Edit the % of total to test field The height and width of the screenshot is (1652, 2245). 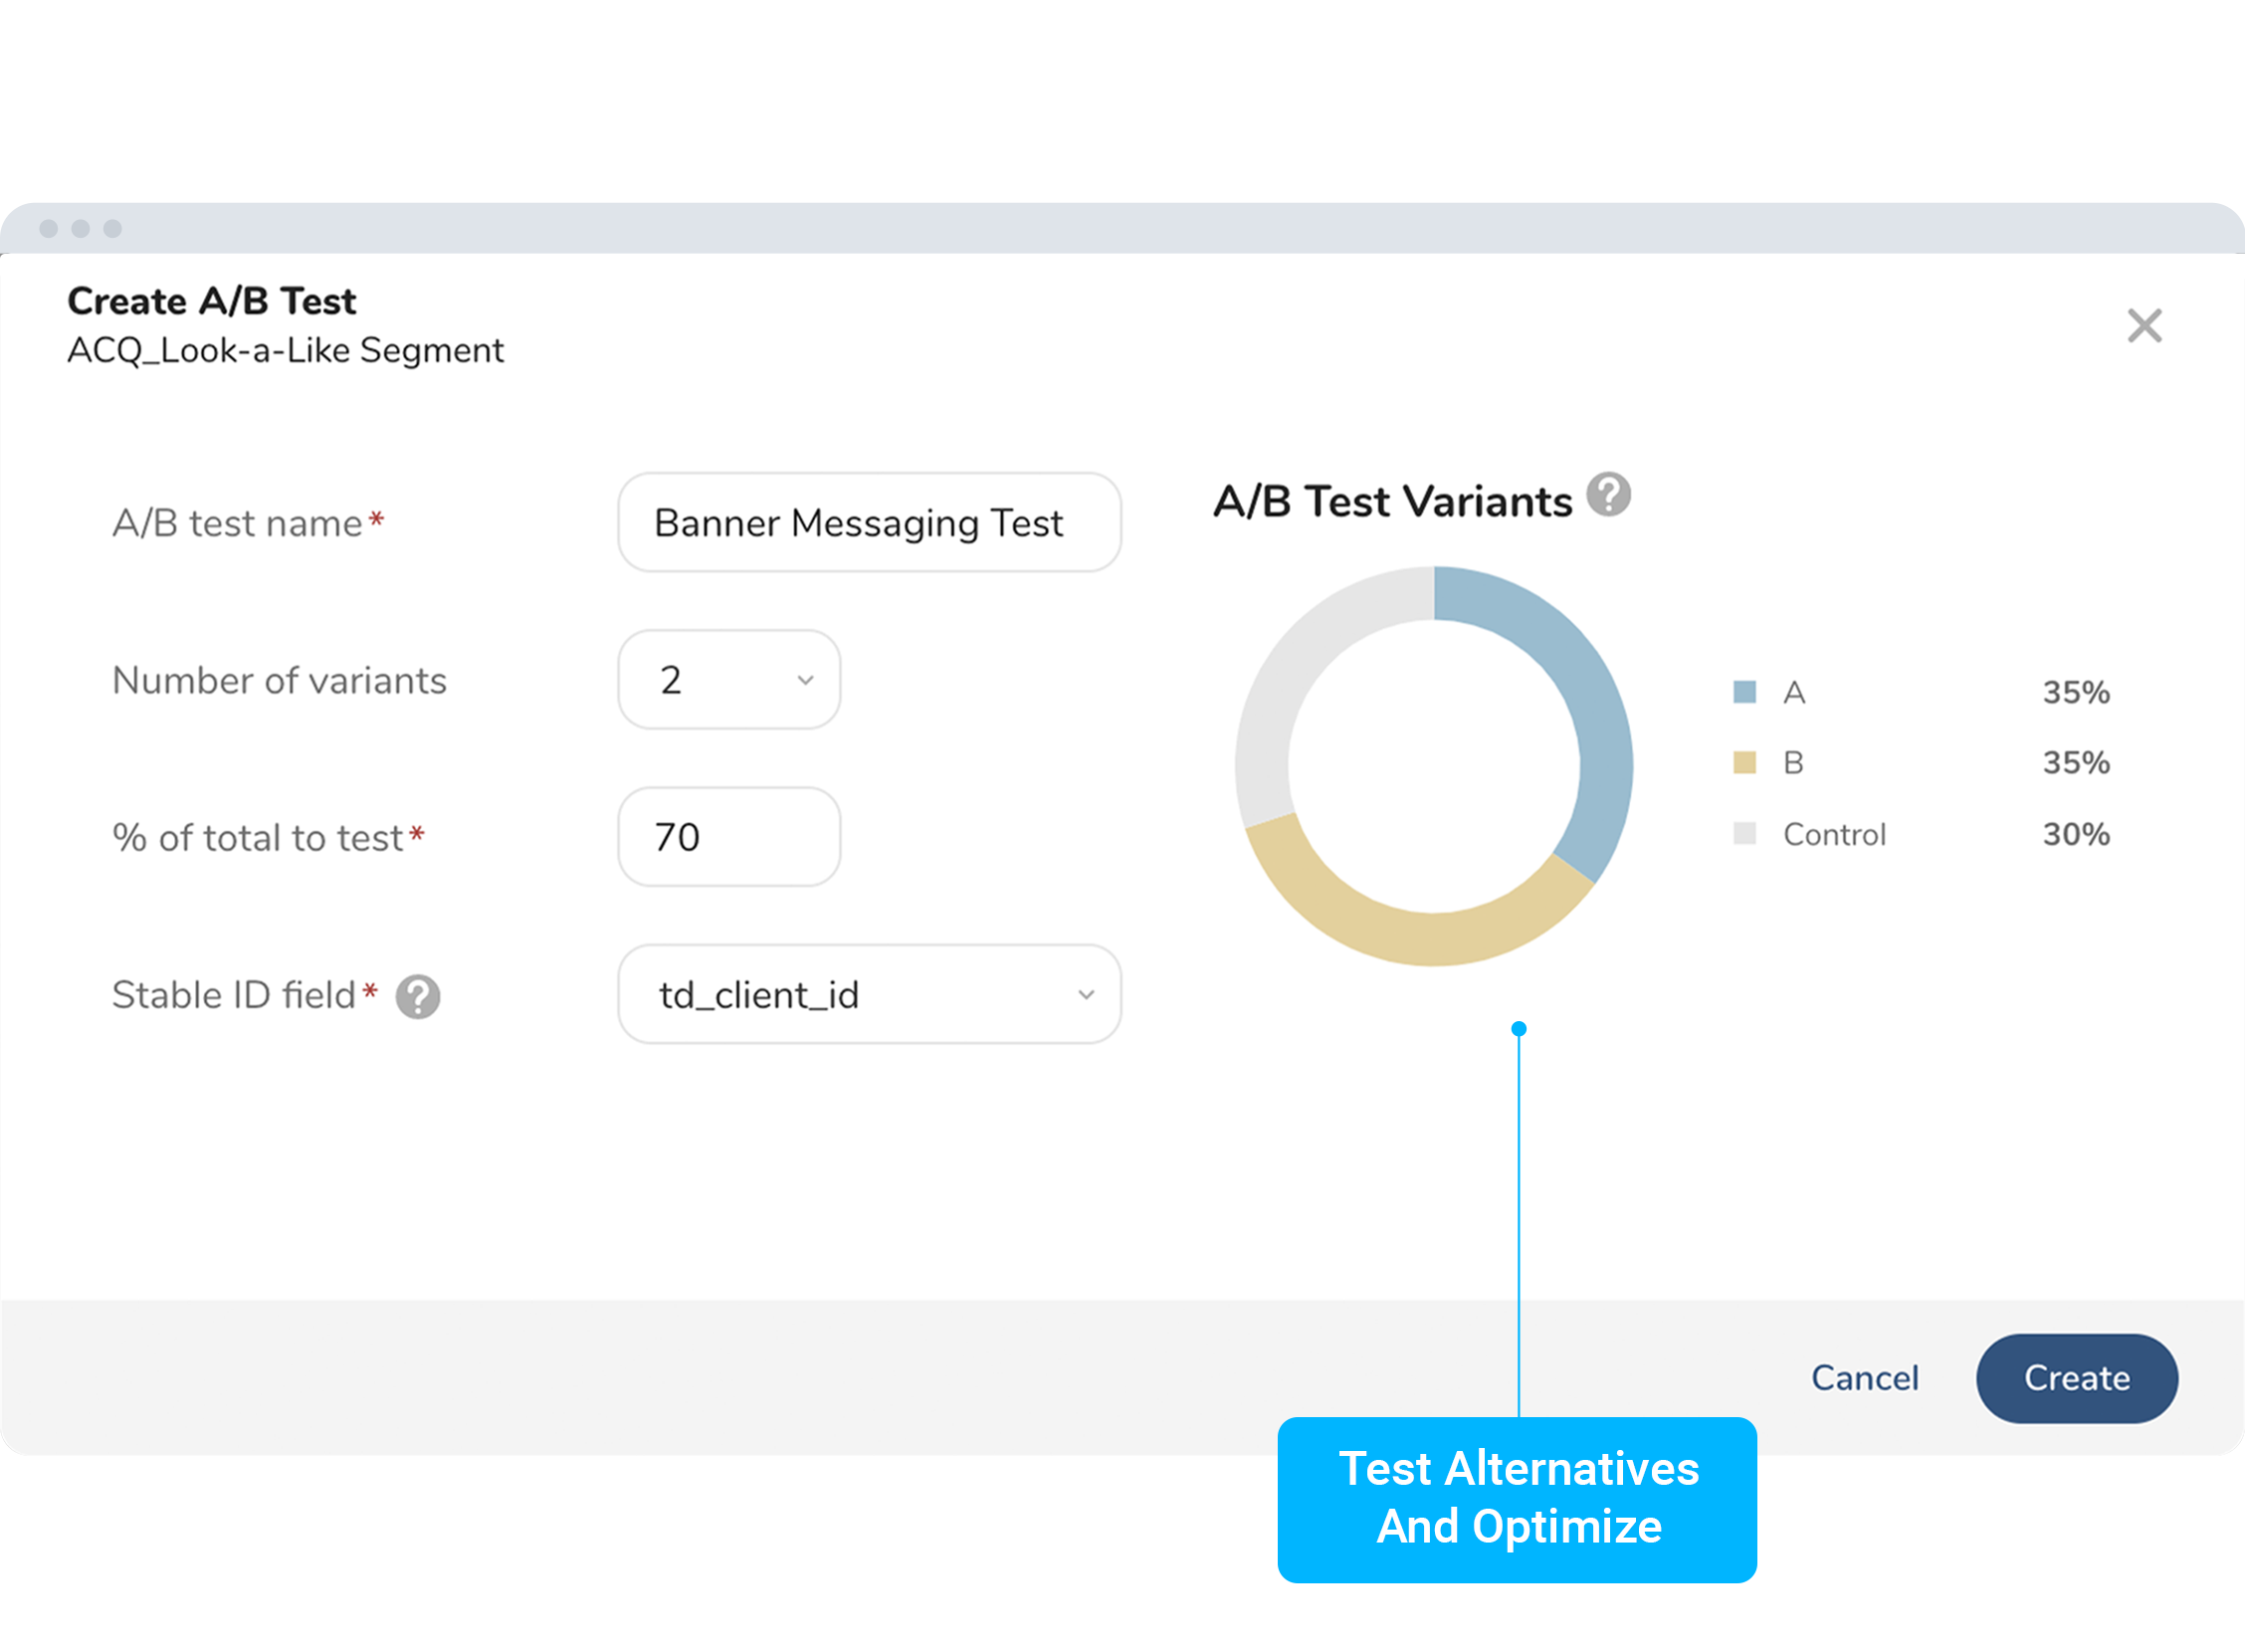pos(729,837)
